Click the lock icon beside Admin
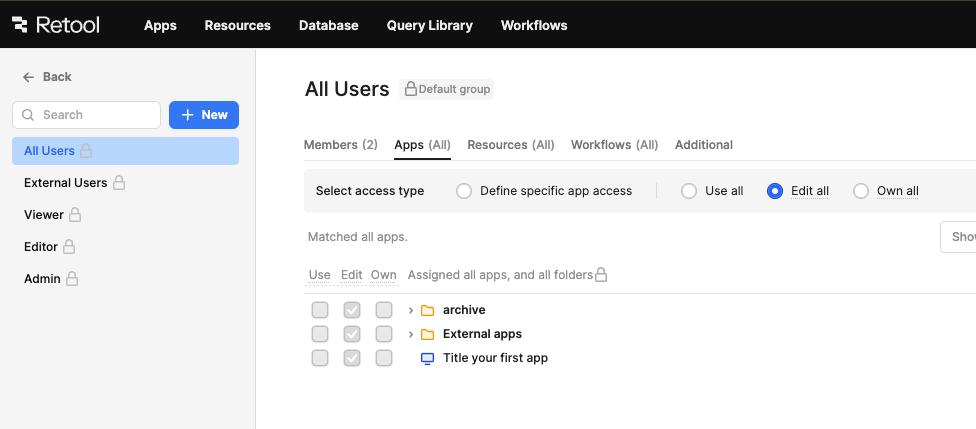This screenshot has height=429, width=976. coord(72,279)
